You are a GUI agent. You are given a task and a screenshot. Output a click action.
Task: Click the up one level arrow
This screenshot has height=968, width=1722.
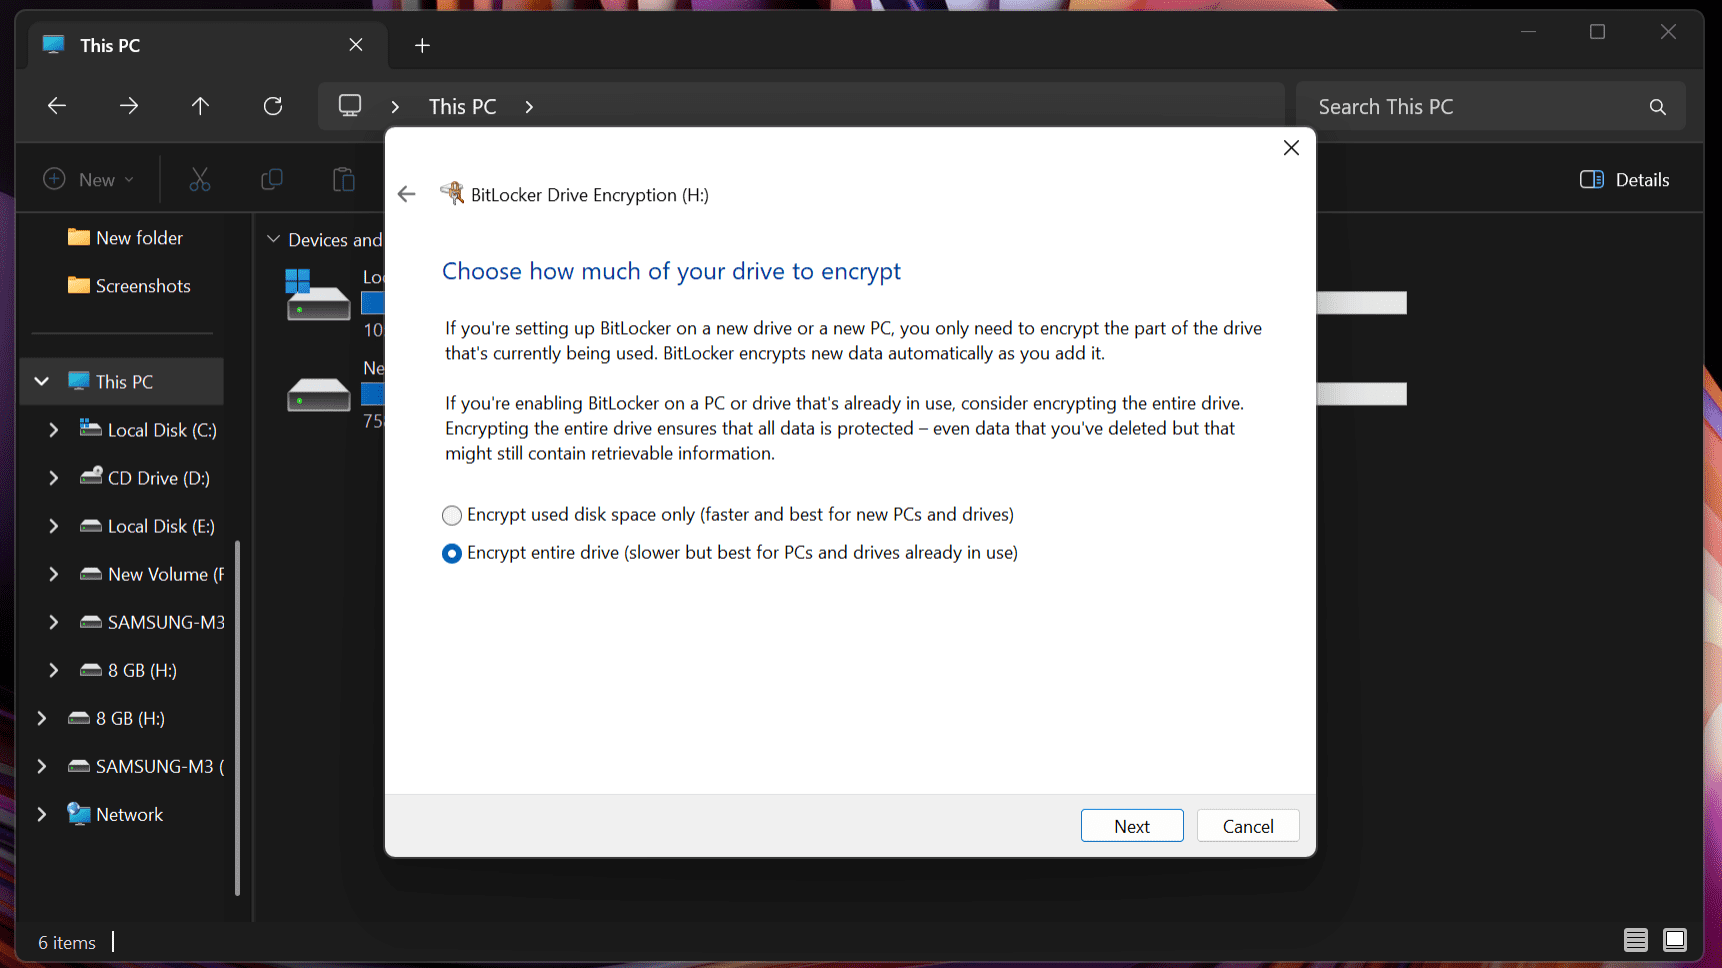tap(200, 106)
